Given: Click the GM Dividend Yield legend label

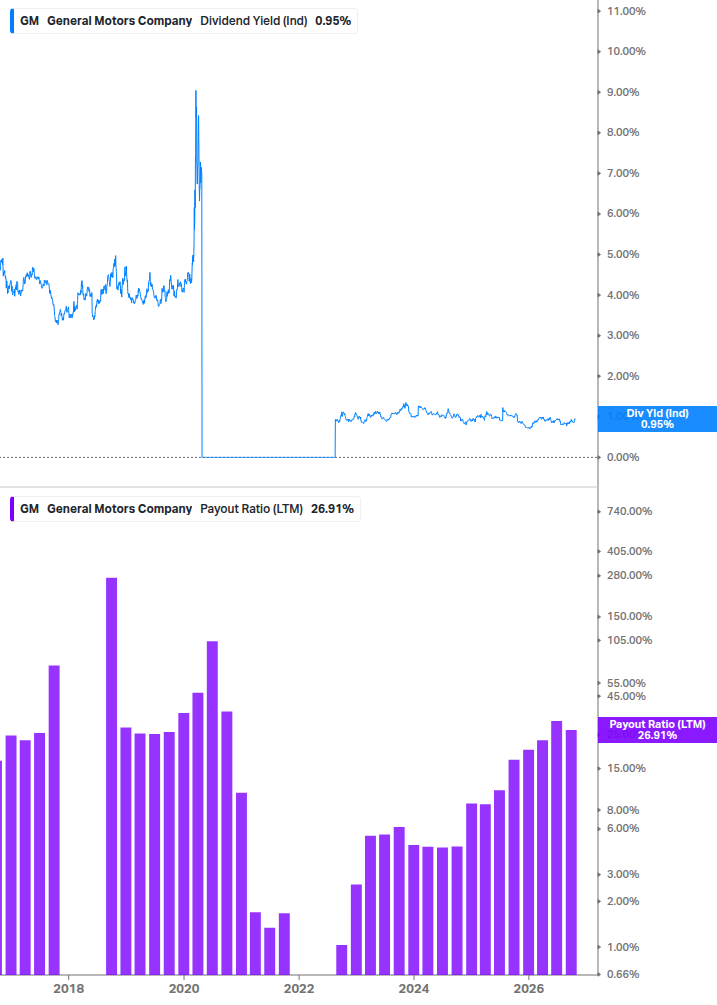Looking at the screenshot, I should coord(185,21).
